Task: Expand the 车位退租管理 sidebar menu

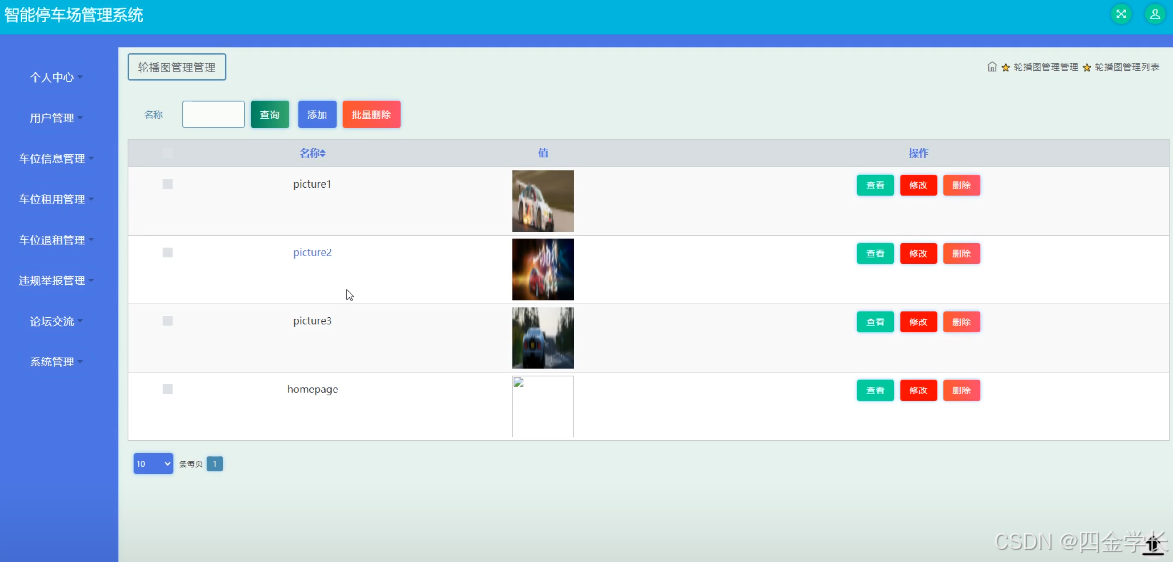Action: 56,240
